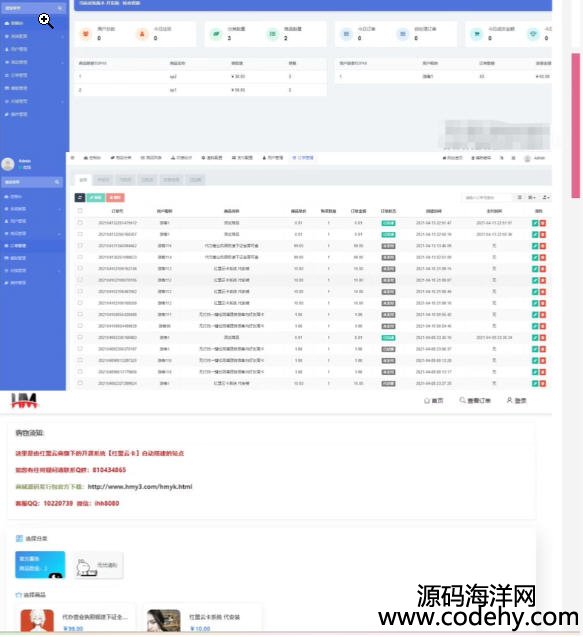Viewport: 583px width, 637px height.
Task: Click the green edit icon in first order row
Action: (x=535, y=223)
